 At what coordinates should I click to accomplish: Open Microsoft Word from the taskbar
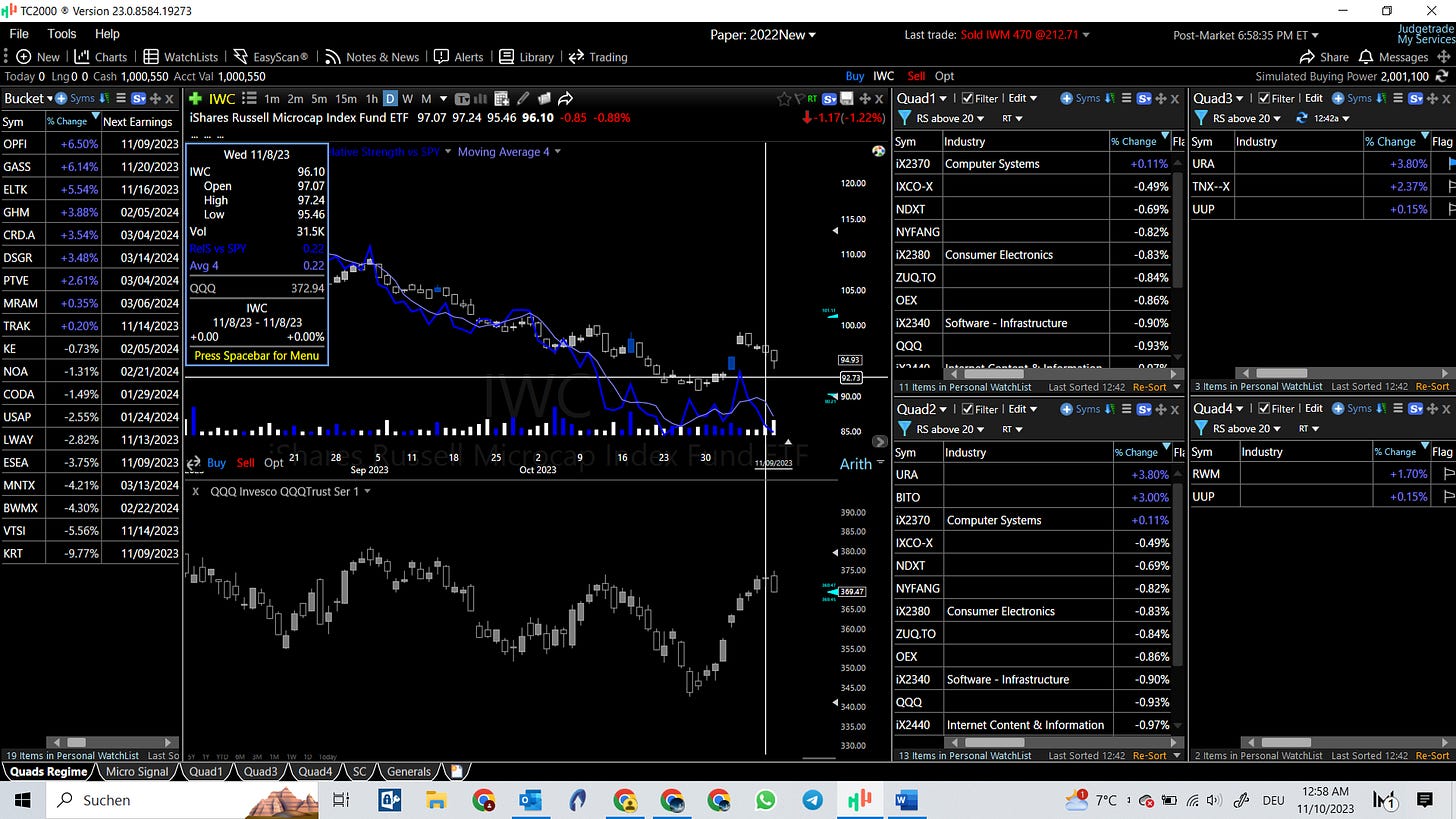(x=906, y=800)
